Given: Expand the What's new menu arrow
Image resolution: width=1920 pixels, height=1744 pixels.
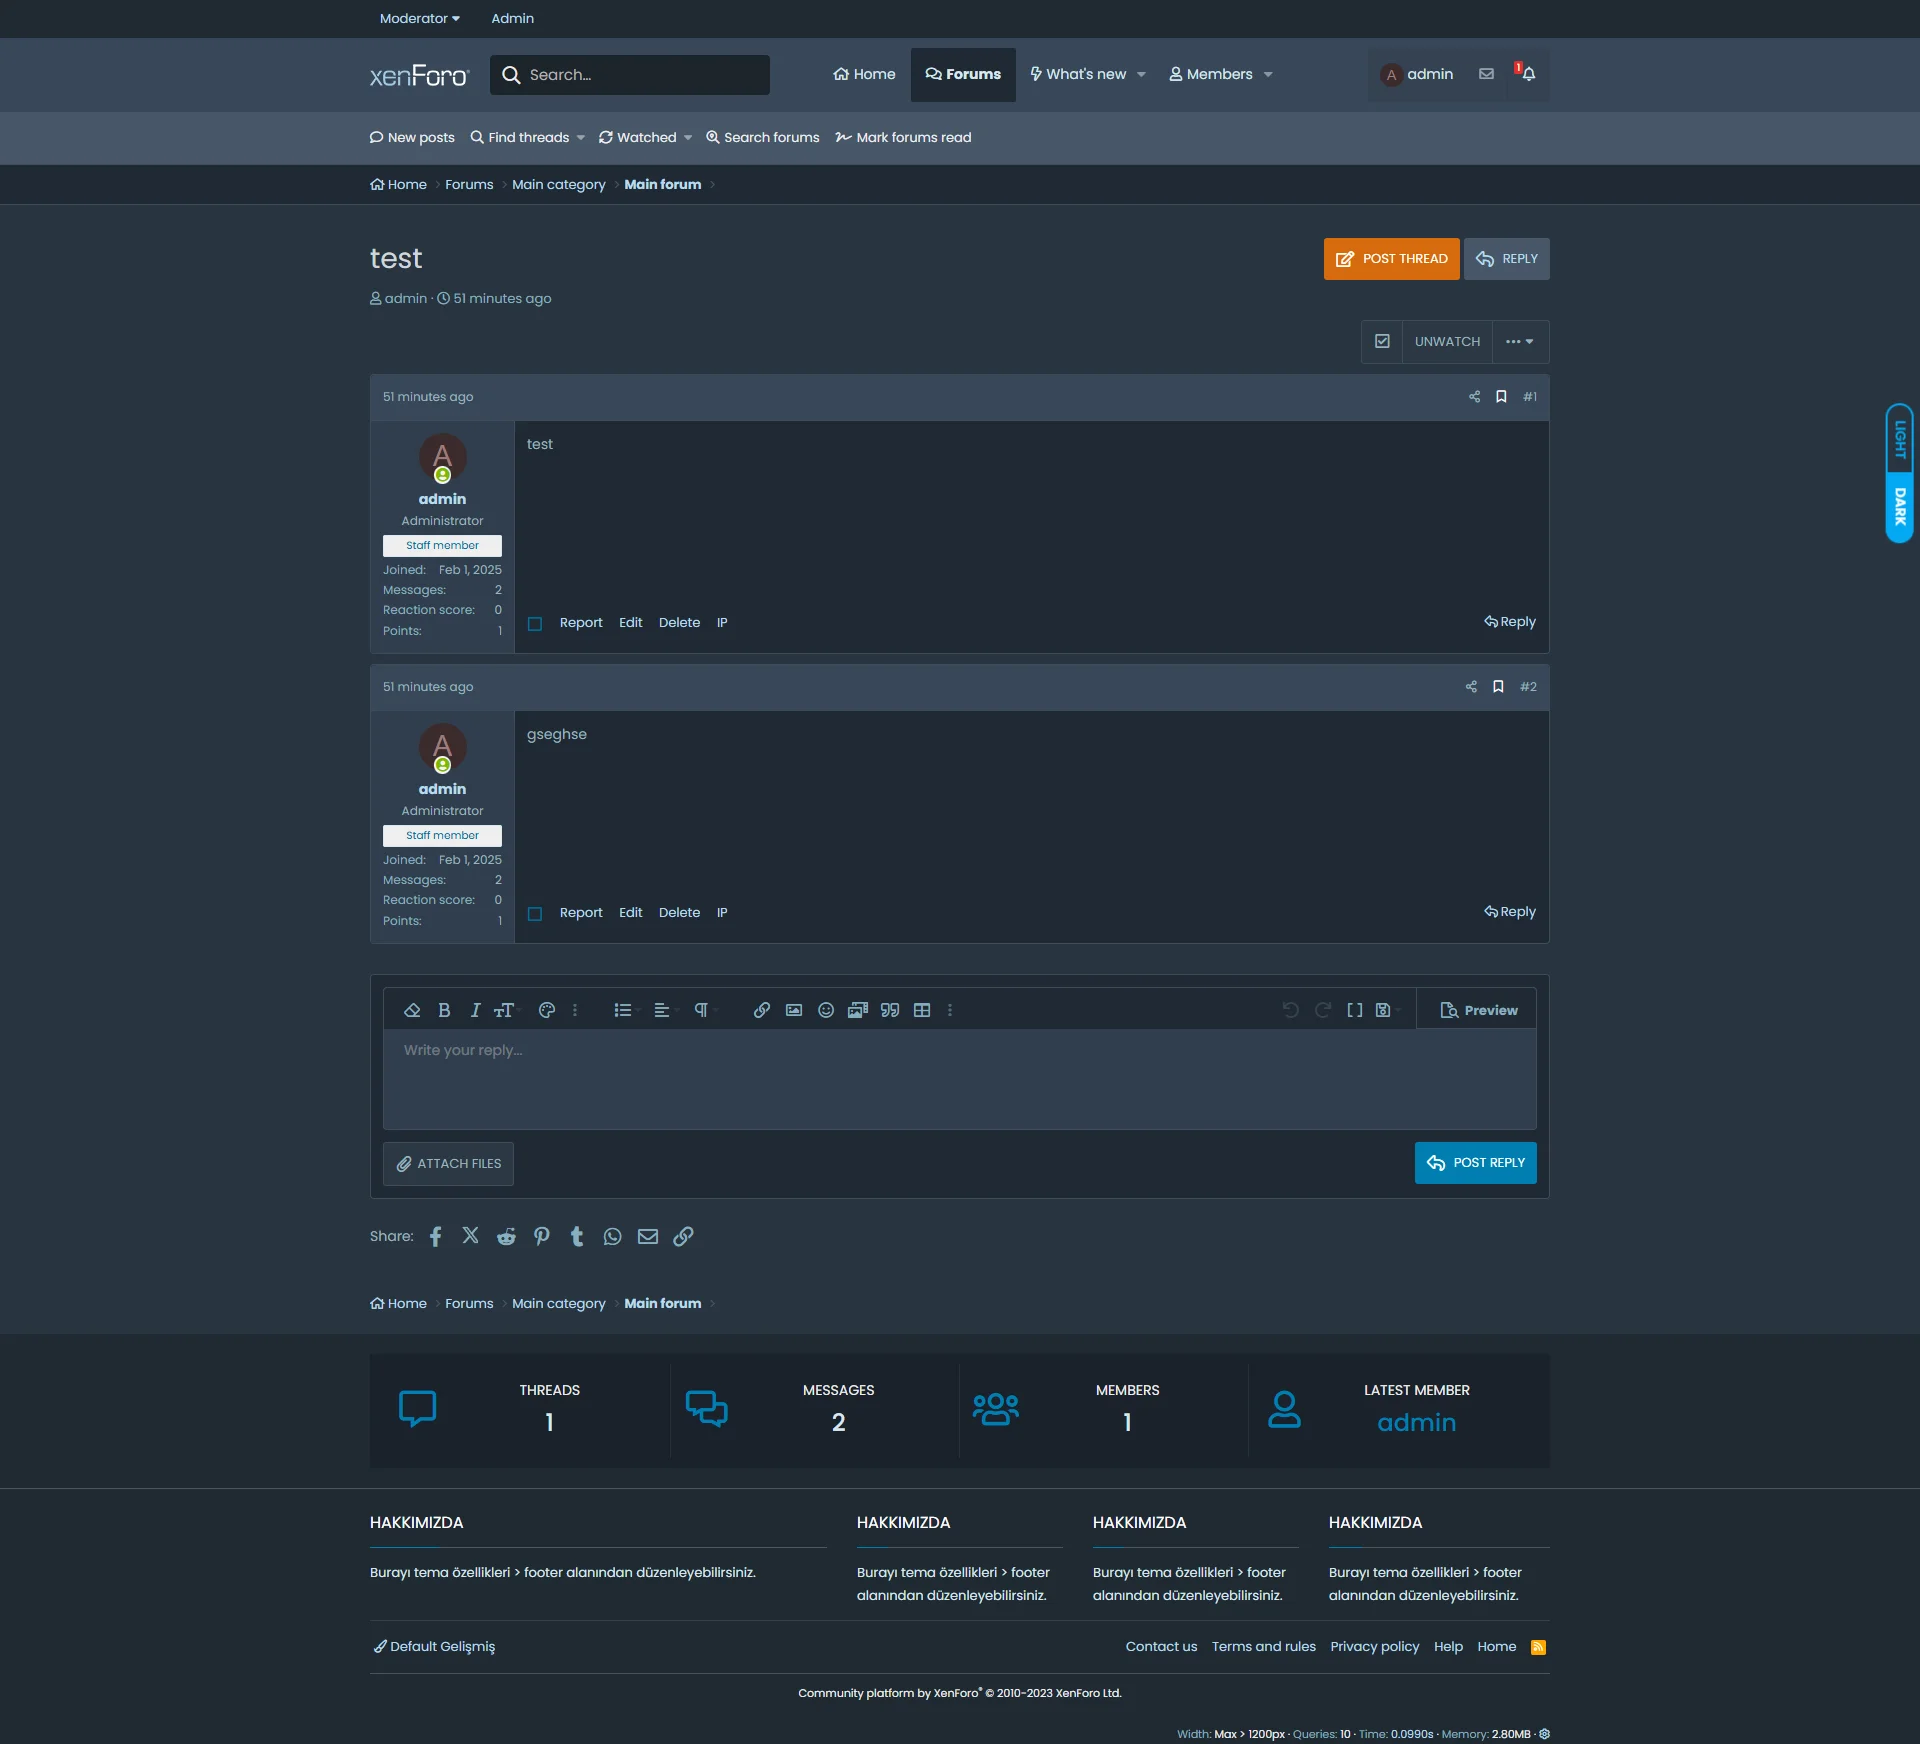Looking at the screenshot, I should (1141, 75).
